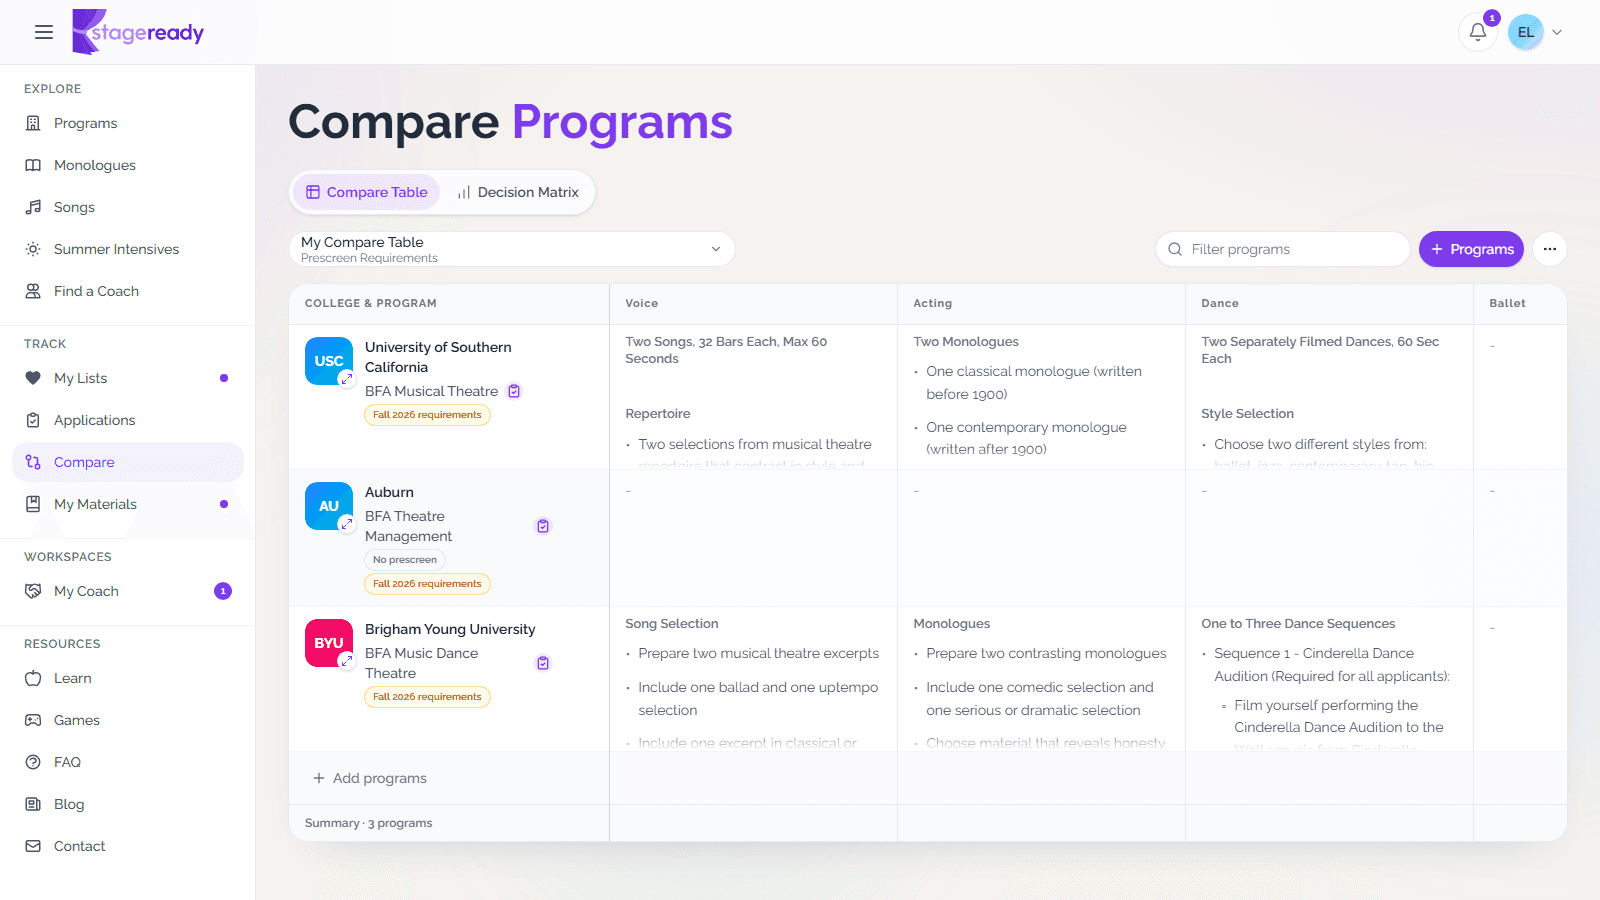Click the Applications clipboard icon
The image size is (1600, 900).
[x=33, y=420]
